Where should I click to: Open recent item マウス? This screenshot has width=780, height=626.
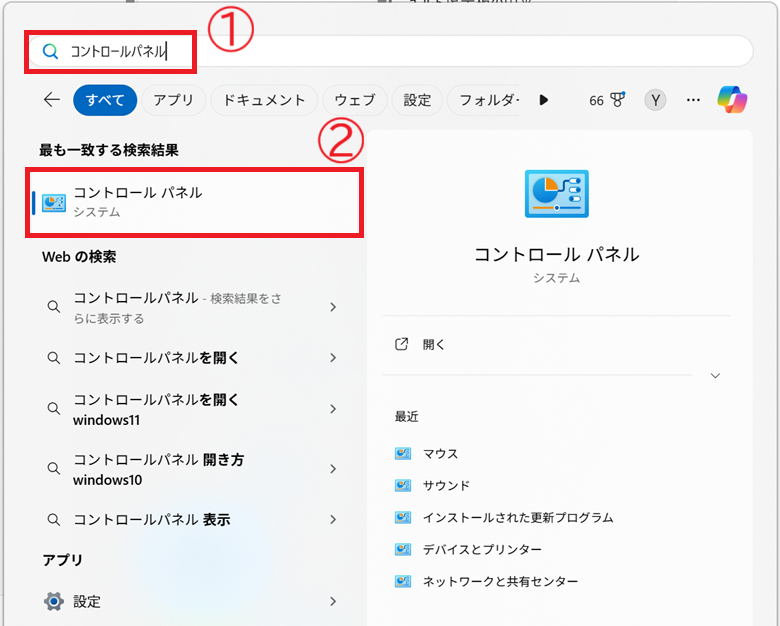[x=440, y=453]
